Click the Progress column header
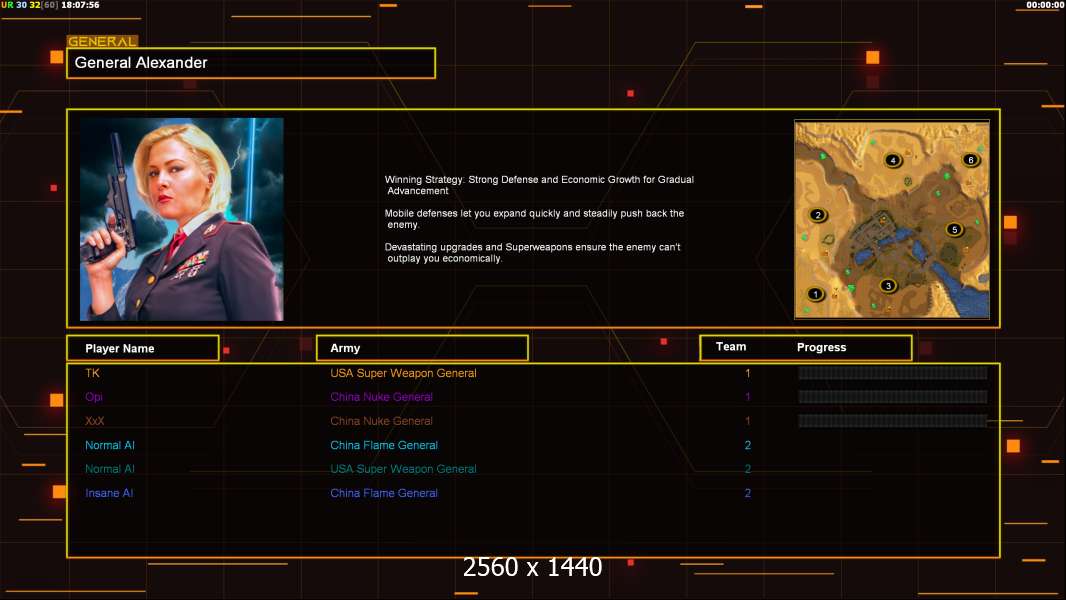The image size is (1066, 600). [x=821, y=347]
